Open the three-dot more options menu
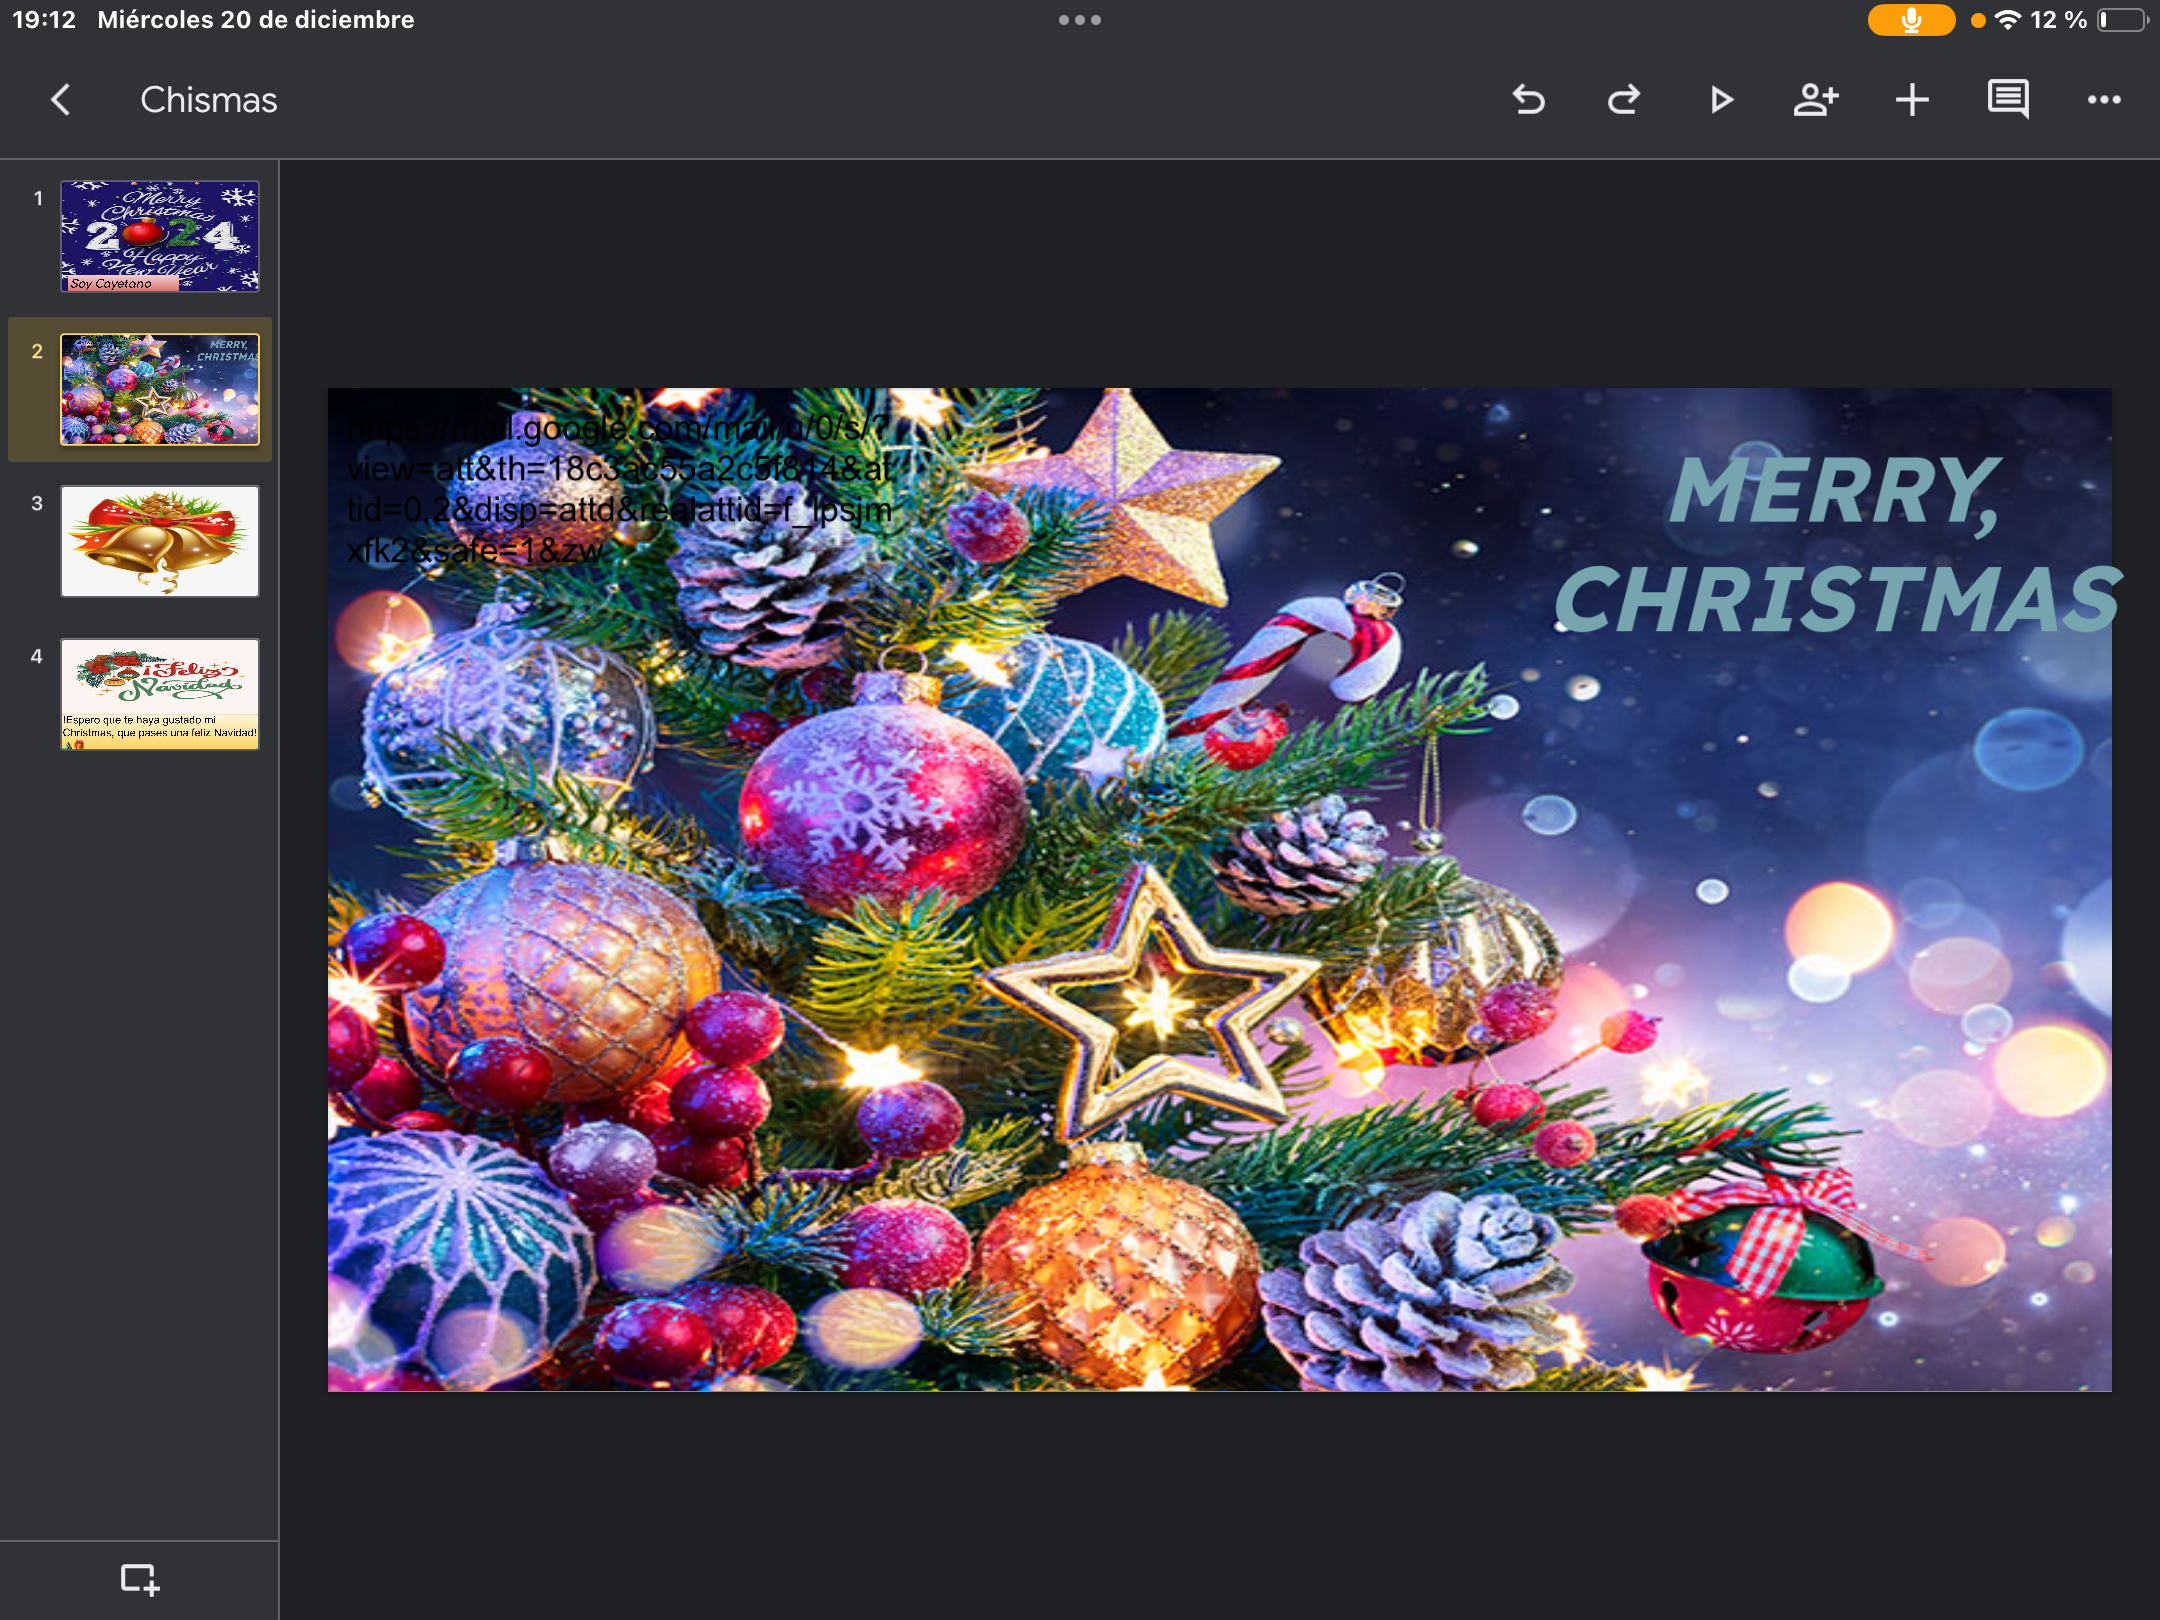This screenshot has width=2160, height=1620. (x=2104, y=100)
